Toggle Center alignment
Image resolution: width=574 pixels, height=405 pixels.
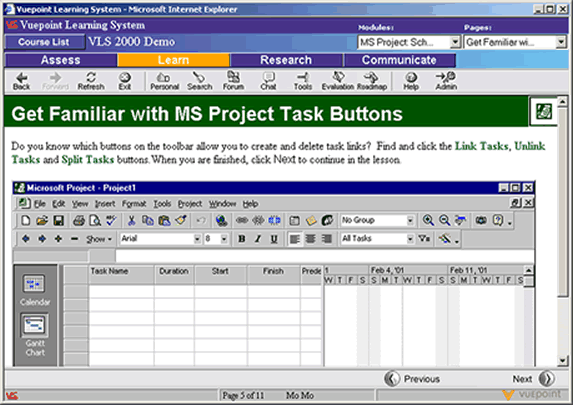[310, 239]
